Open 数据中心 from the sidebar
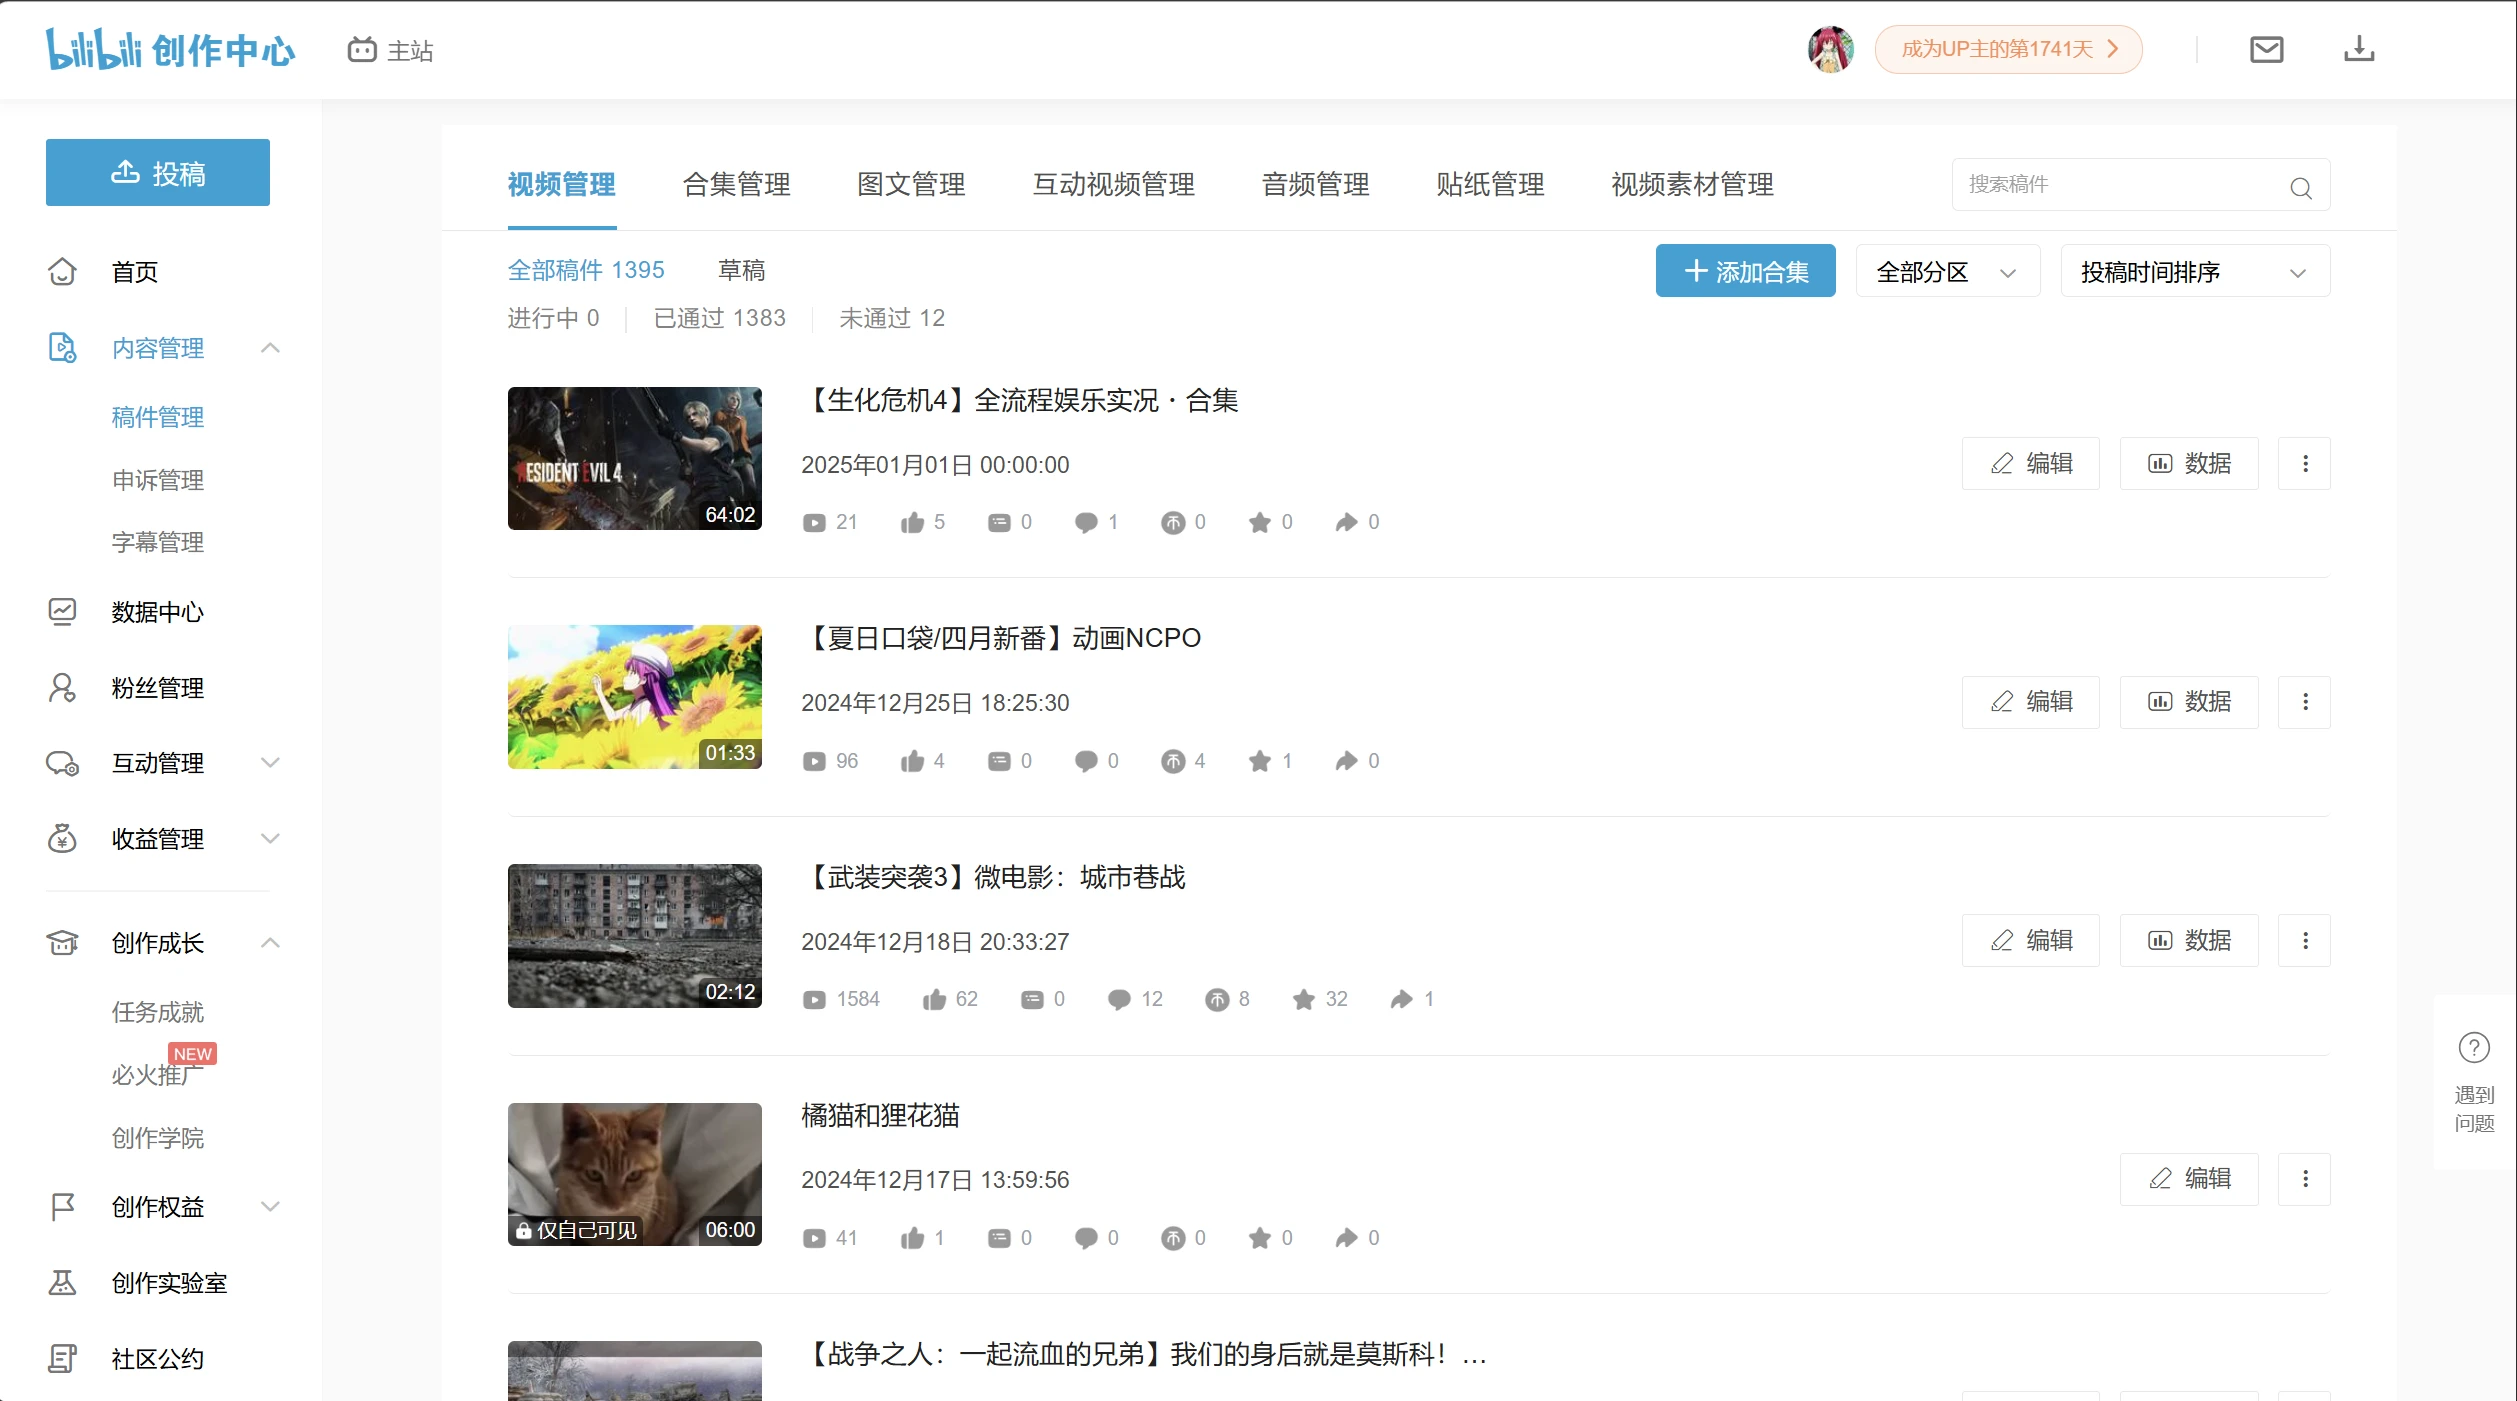 pos(157,611)
